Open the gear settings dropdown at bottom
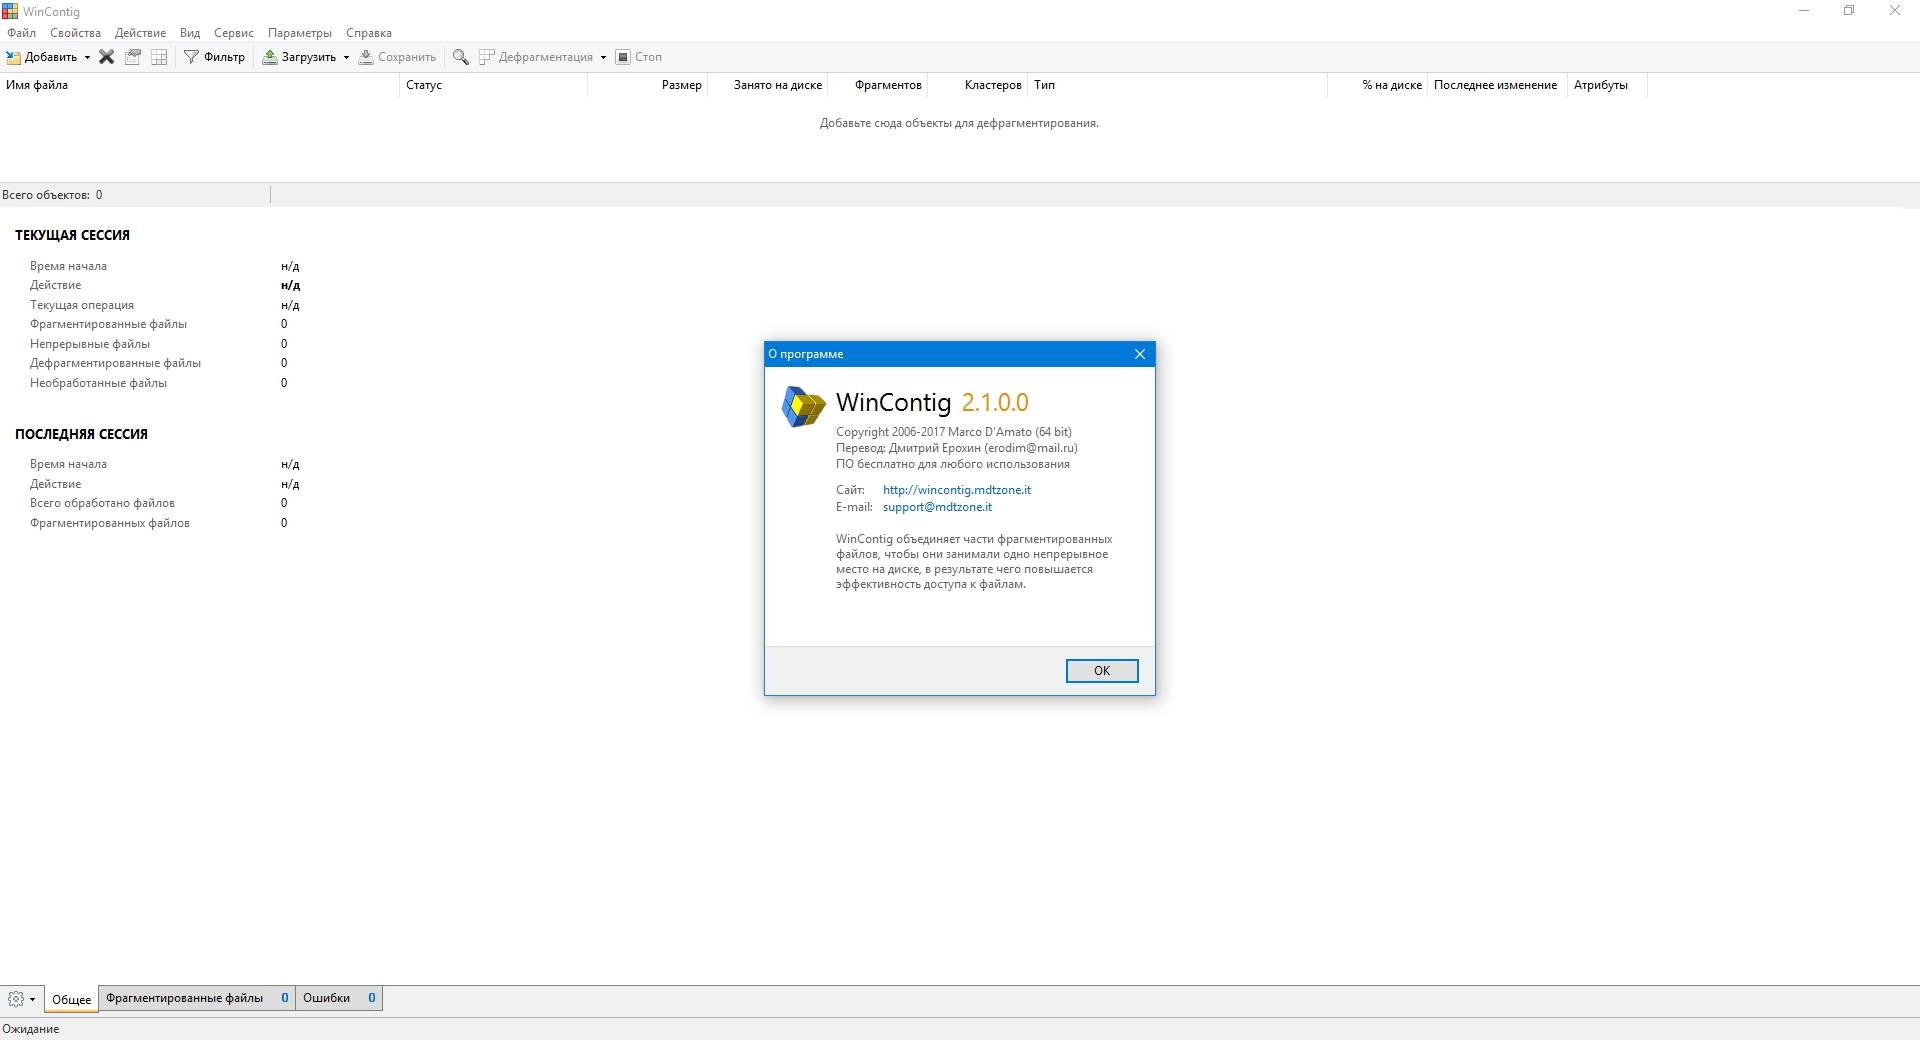Image resolution: width=1920 pixels, height=1040 pixels. tap(22, 998)
